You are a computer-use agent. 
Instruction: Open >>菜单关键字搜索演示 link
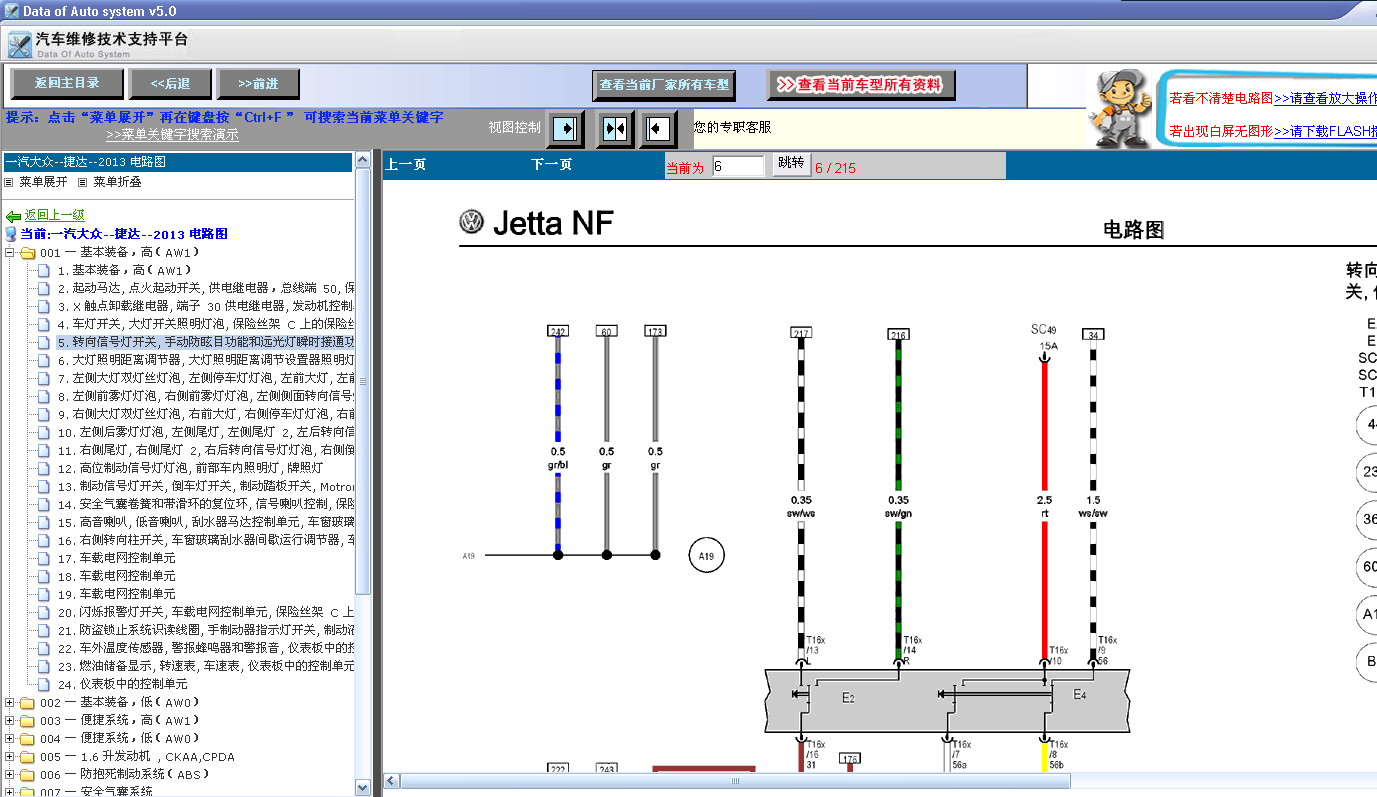172,134
